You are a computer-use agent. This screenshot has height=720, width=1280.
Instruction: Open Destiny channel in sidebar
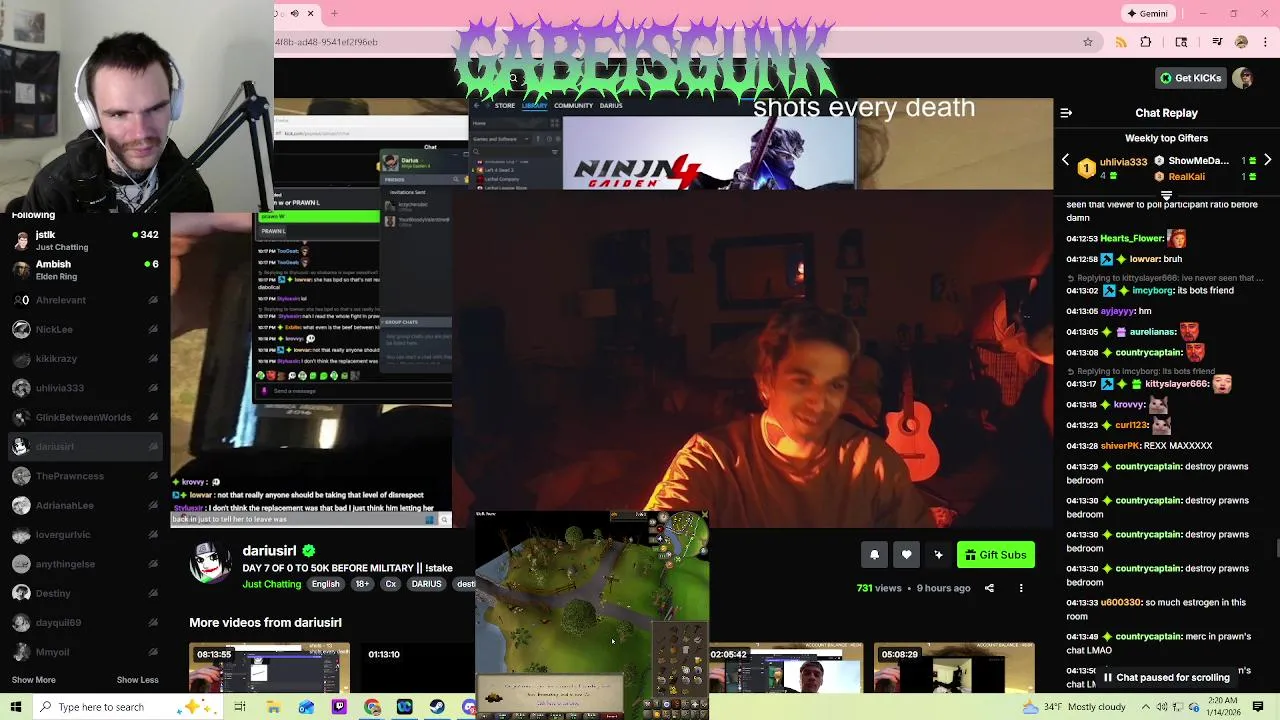coord(85,593)
